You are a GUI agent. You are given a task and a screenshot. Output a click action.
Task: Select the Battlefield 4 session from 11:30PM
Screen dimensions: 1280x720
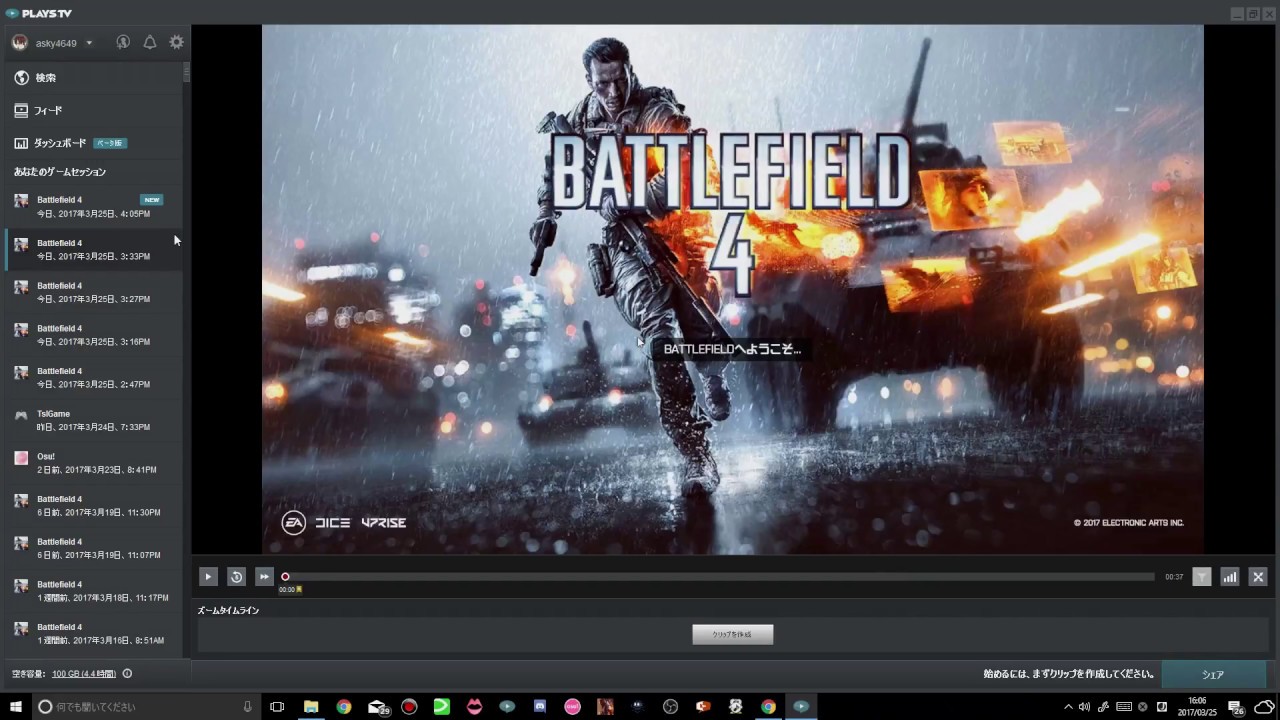pos(92,505)
